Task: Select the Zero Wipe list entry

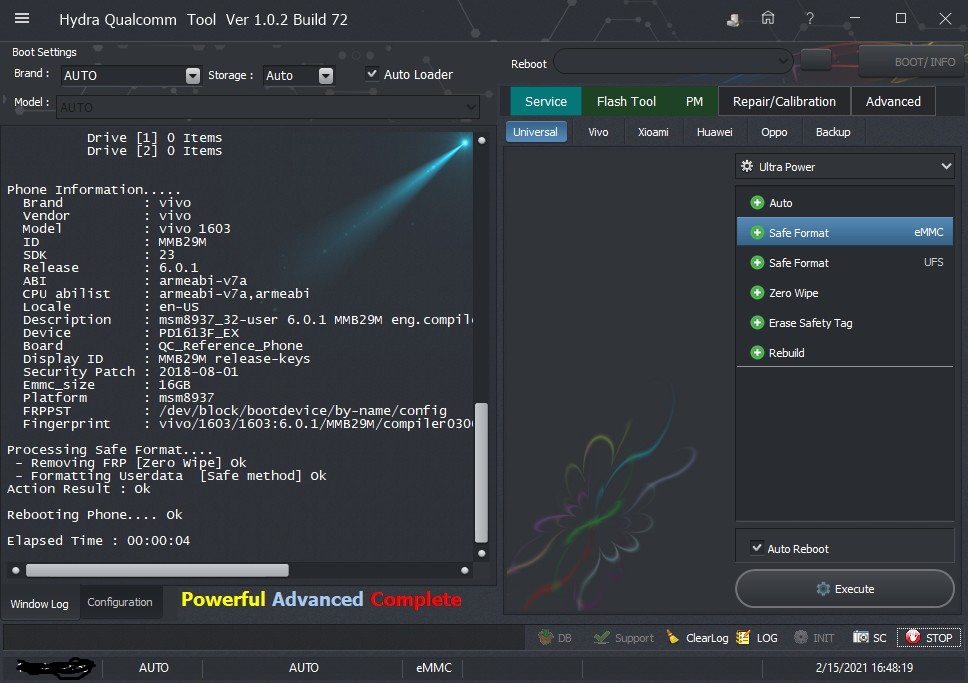Action: tap(845, 293)
